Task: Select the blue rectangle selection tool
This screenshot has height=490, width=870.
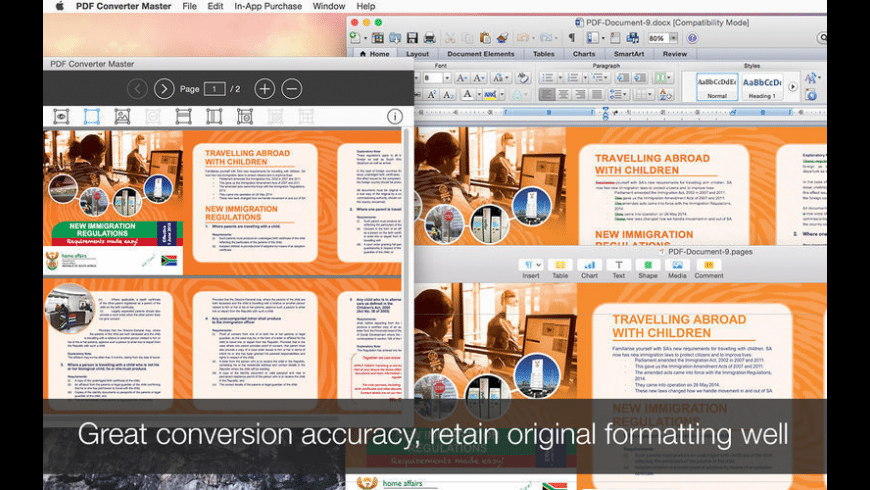Action: click(x=92, y=116)
